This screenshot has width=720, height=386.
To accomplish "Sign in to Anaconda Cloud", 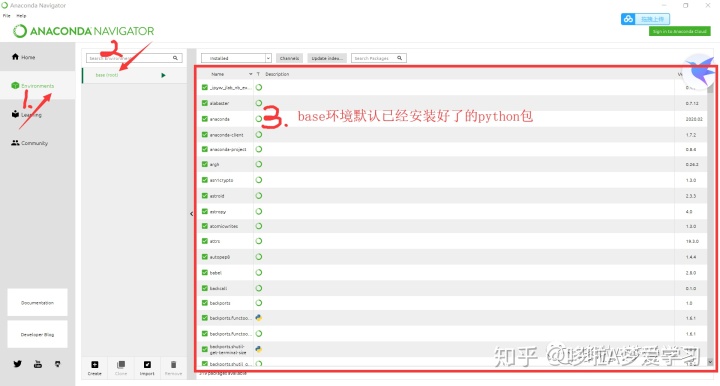I will coord(680,31).
